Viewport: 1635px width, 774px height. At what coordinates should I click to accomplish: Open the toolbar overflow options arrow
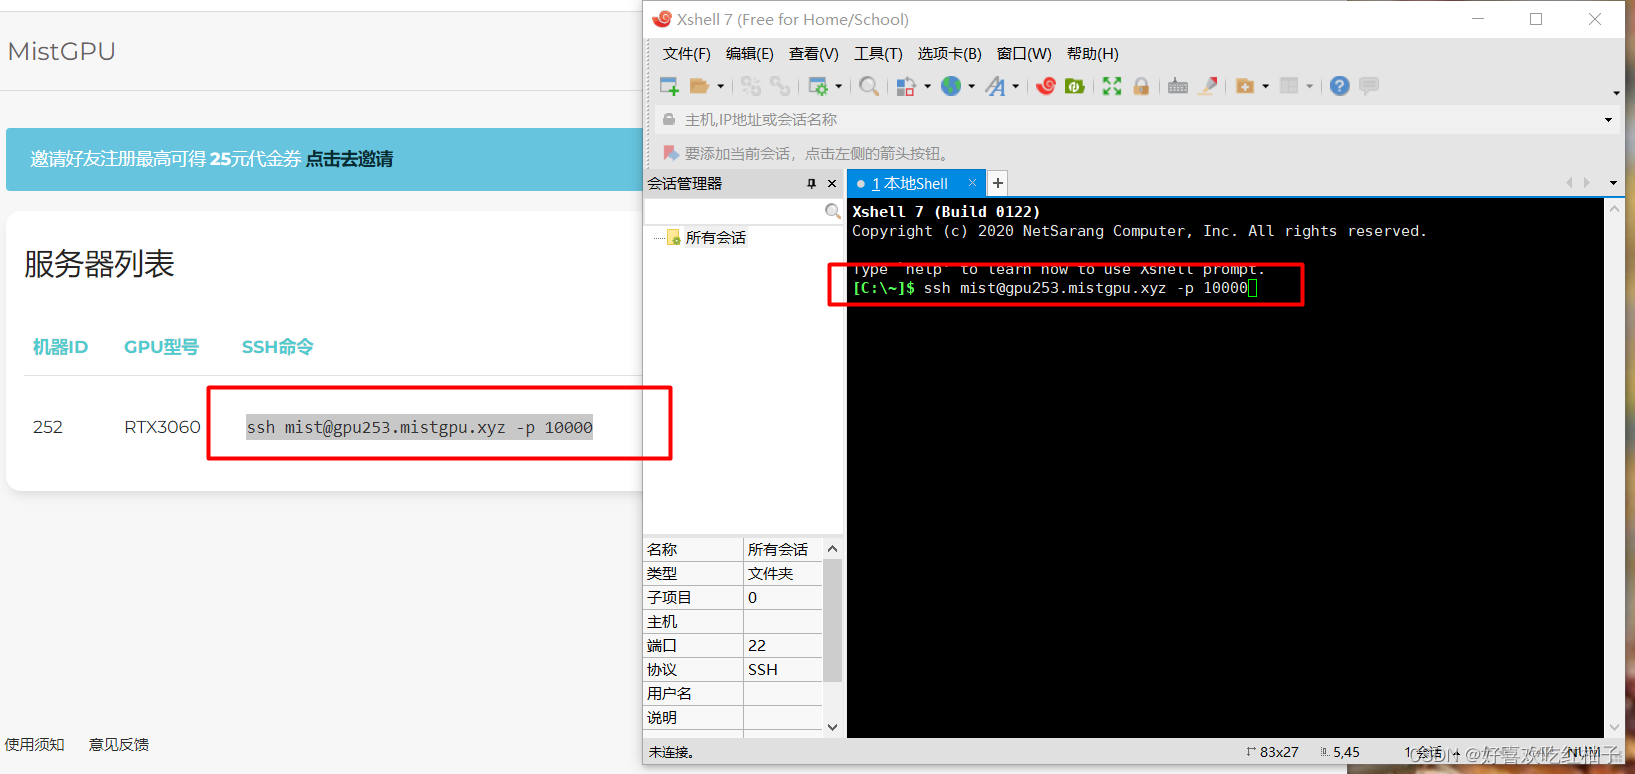tap(1616, 93)
